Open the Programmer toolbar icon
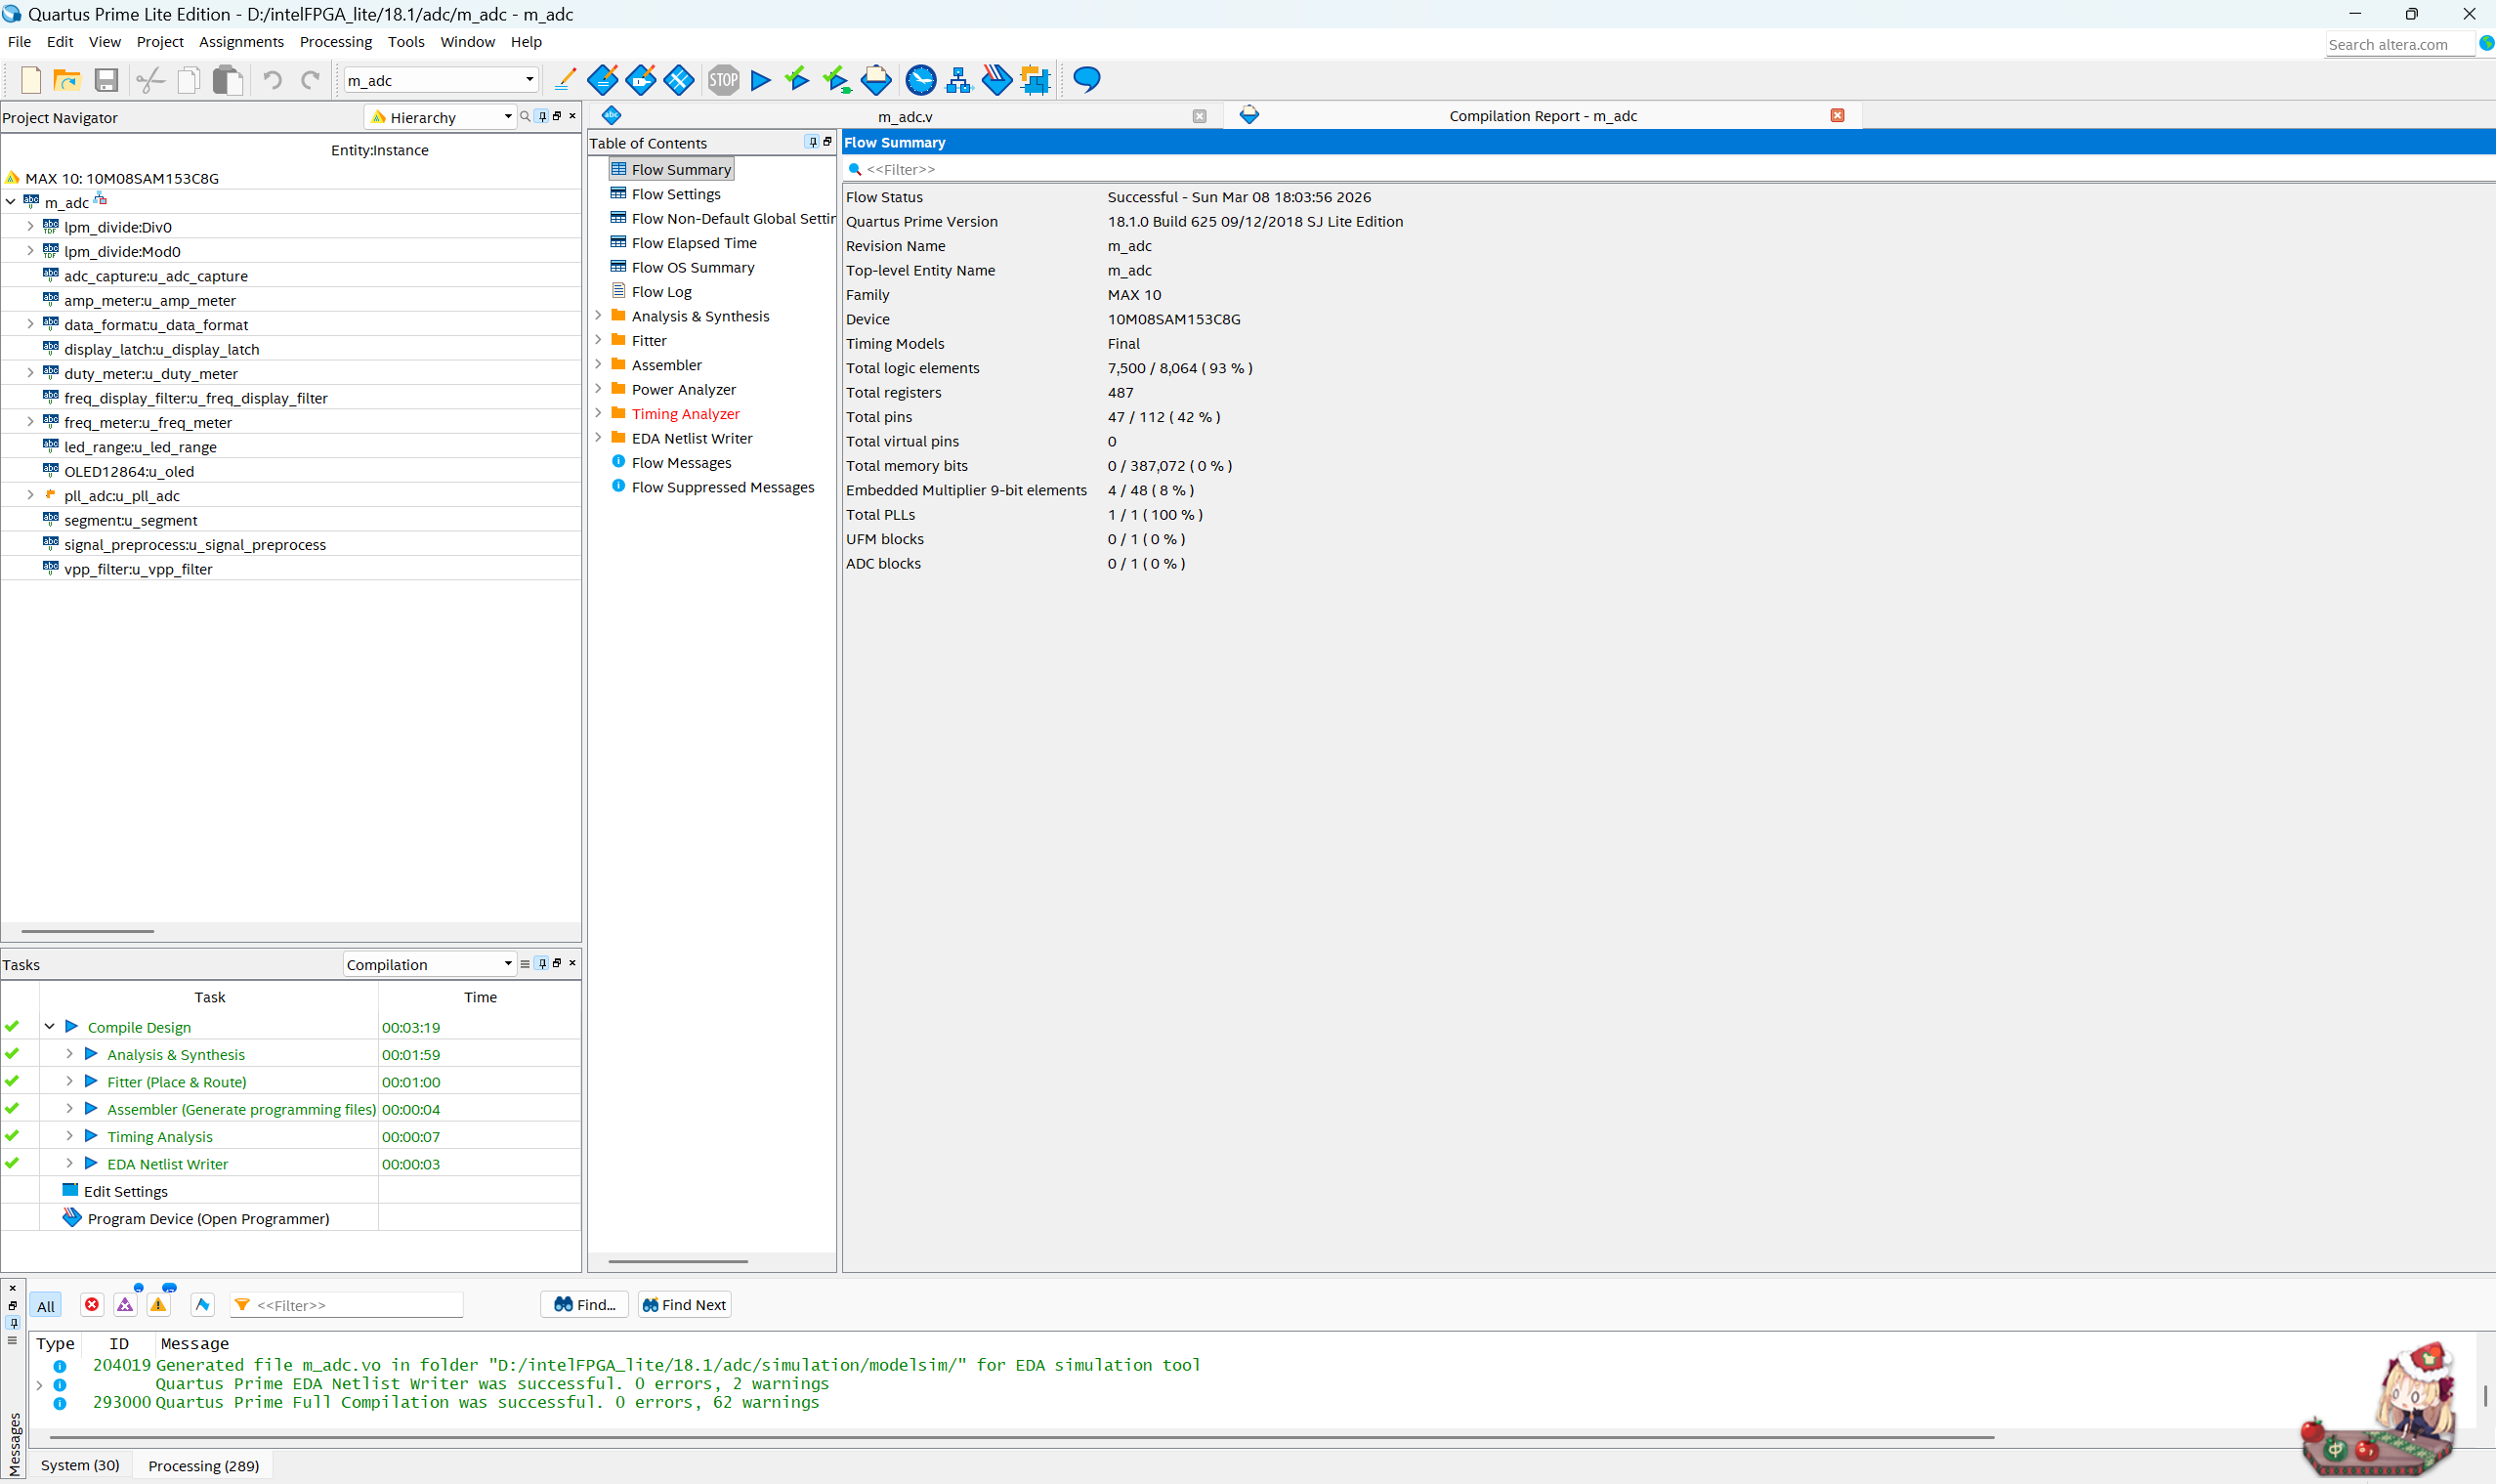Screen dimensions: 2496x1484 click(996, 80)
